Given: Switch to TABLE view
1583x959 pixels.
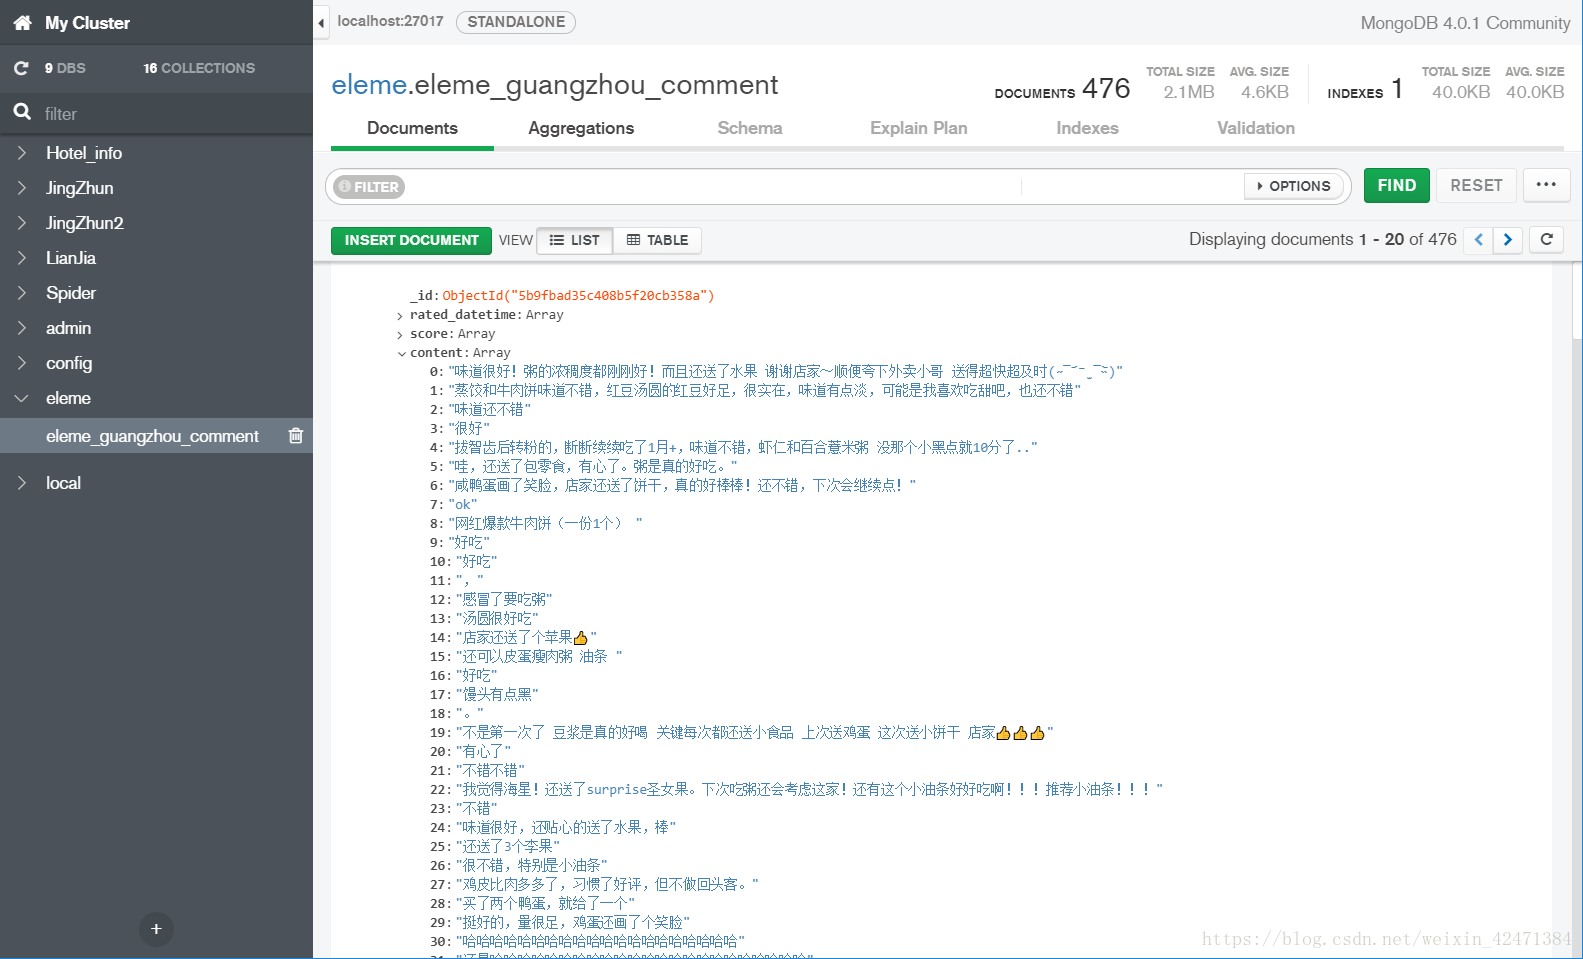Looking at the screenshot, I should (x=658, y=240).
